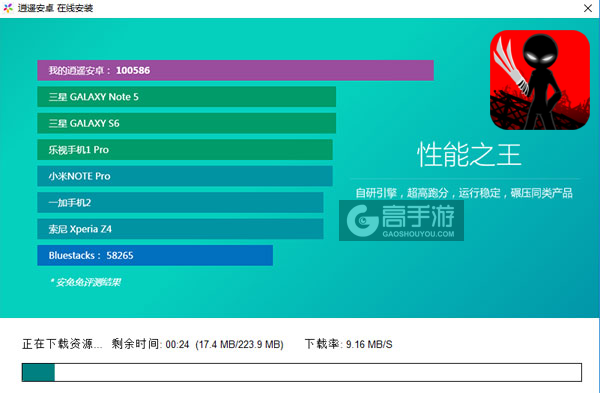
Task: Click the 性能之王 headline text
Action: (x=469, y=155)
